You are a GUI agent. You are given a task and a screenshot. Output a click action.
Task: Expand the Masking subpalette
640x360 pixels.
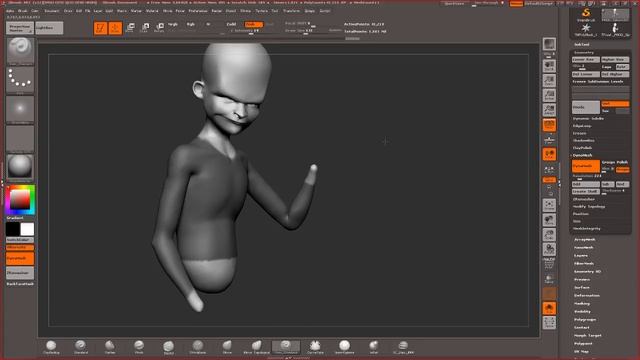(x=582, y=304)
